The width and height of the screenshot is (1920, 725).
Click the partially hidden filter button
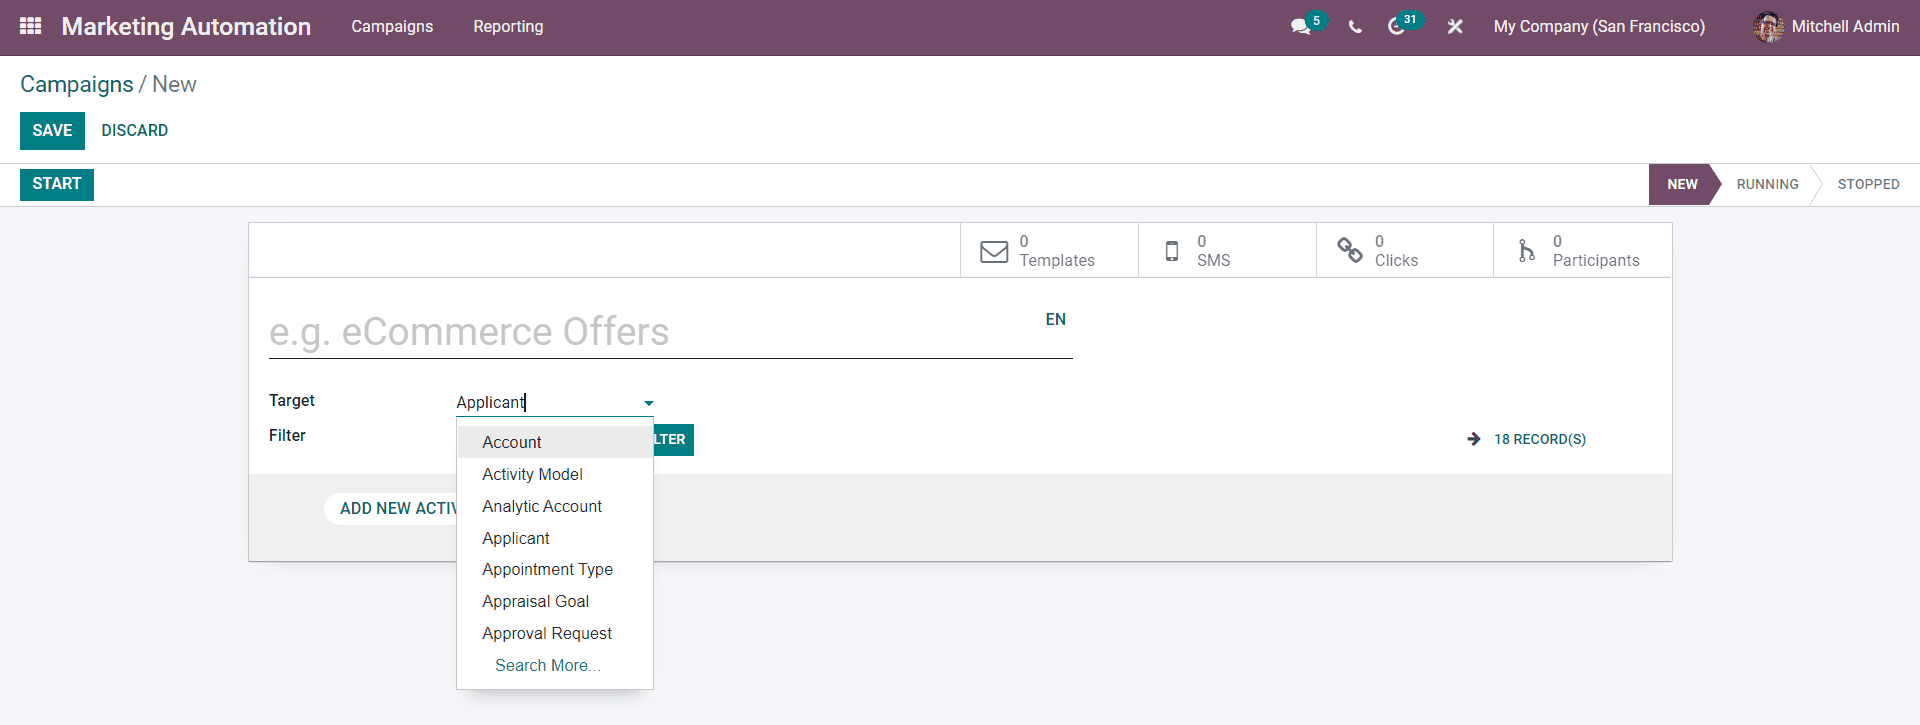point(673,440)
